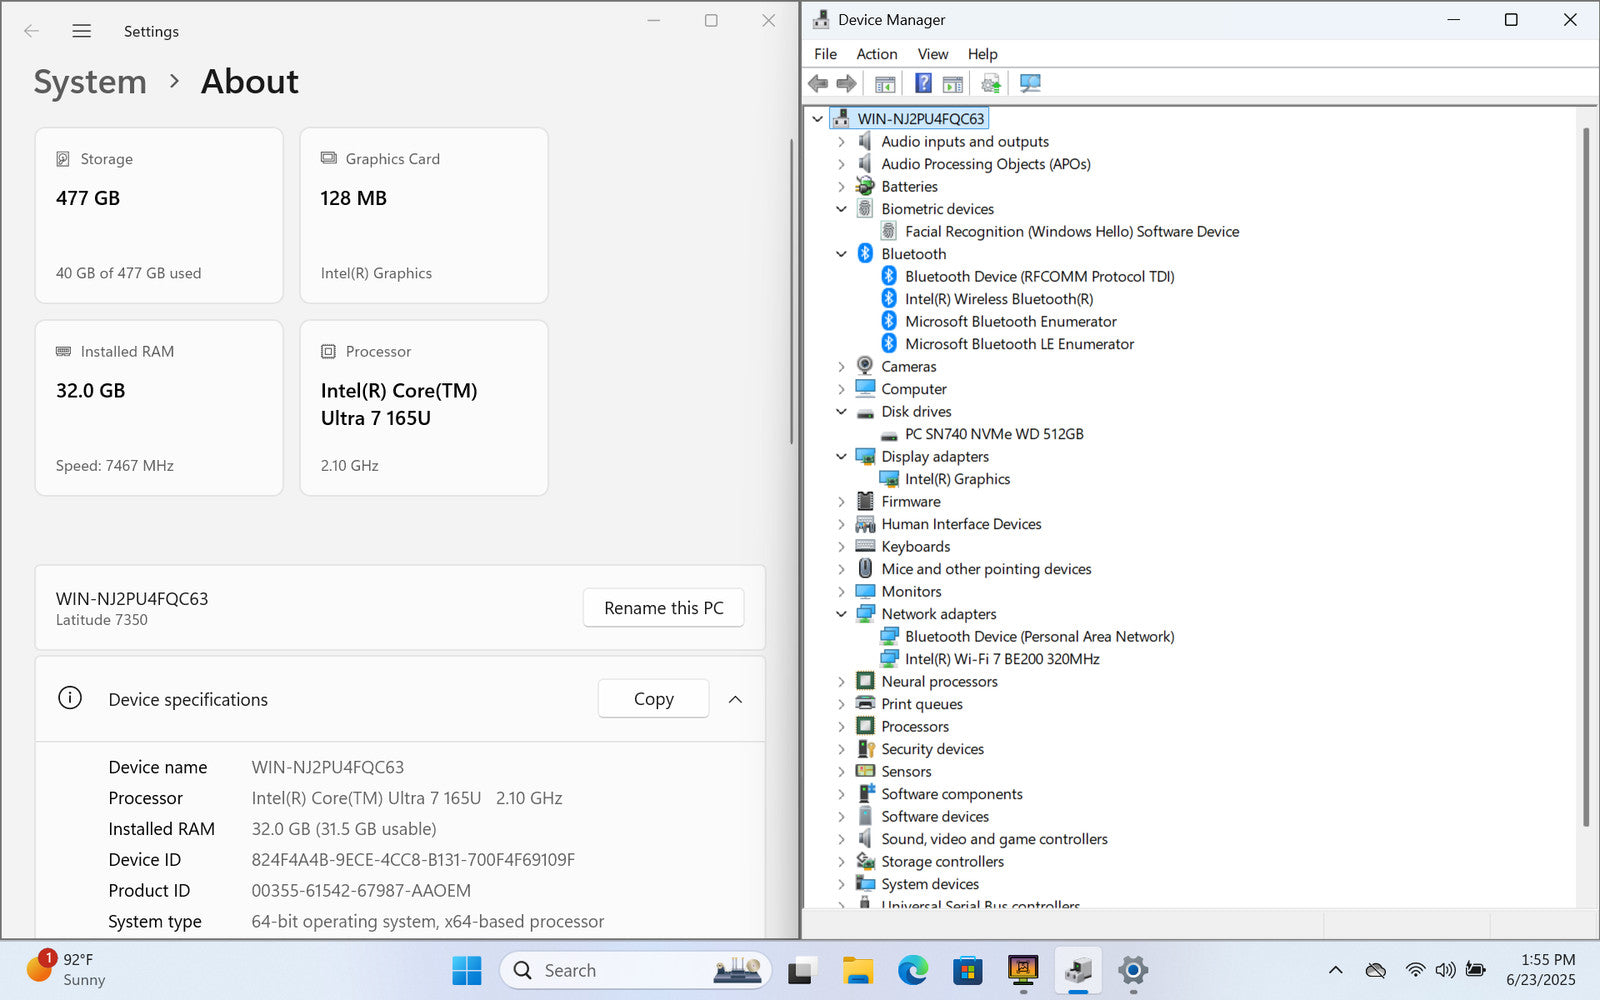This screenshot has width=1600, height=1000.
Task: Click Show/Hide Action Pane toolbar icon
Action: tap(953, 84)
